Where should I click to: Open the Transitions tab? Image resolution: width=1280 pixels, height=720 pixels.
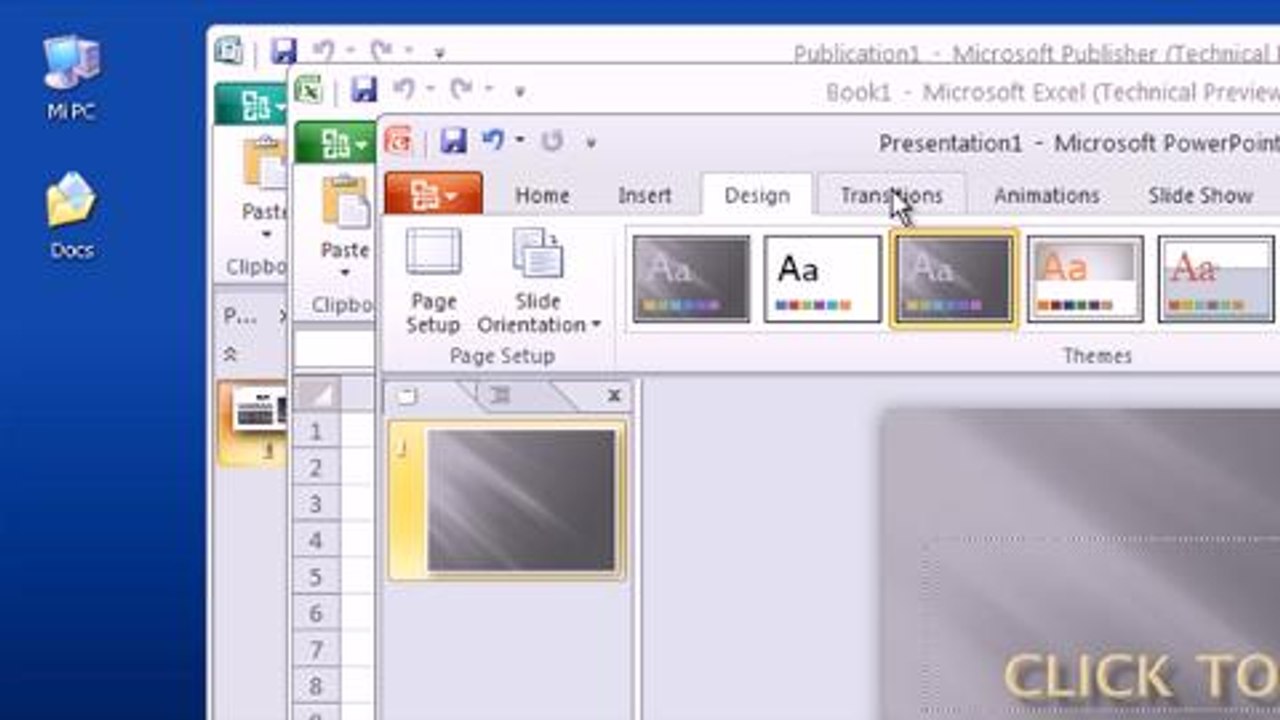click(891, 195)
